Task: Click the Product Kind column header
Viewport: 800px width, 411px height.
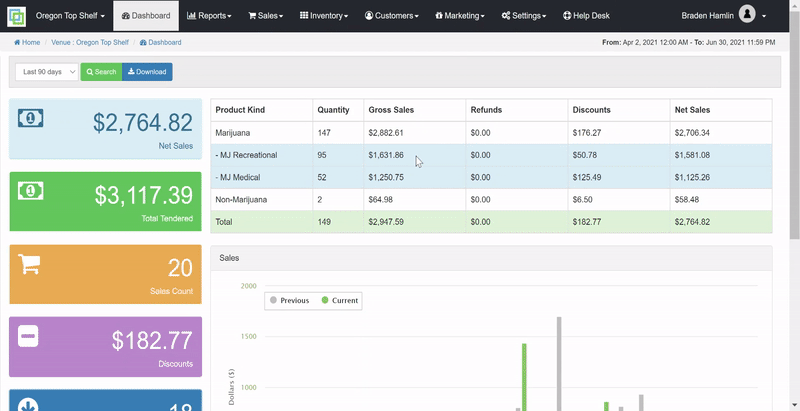Action: point(240,110)
